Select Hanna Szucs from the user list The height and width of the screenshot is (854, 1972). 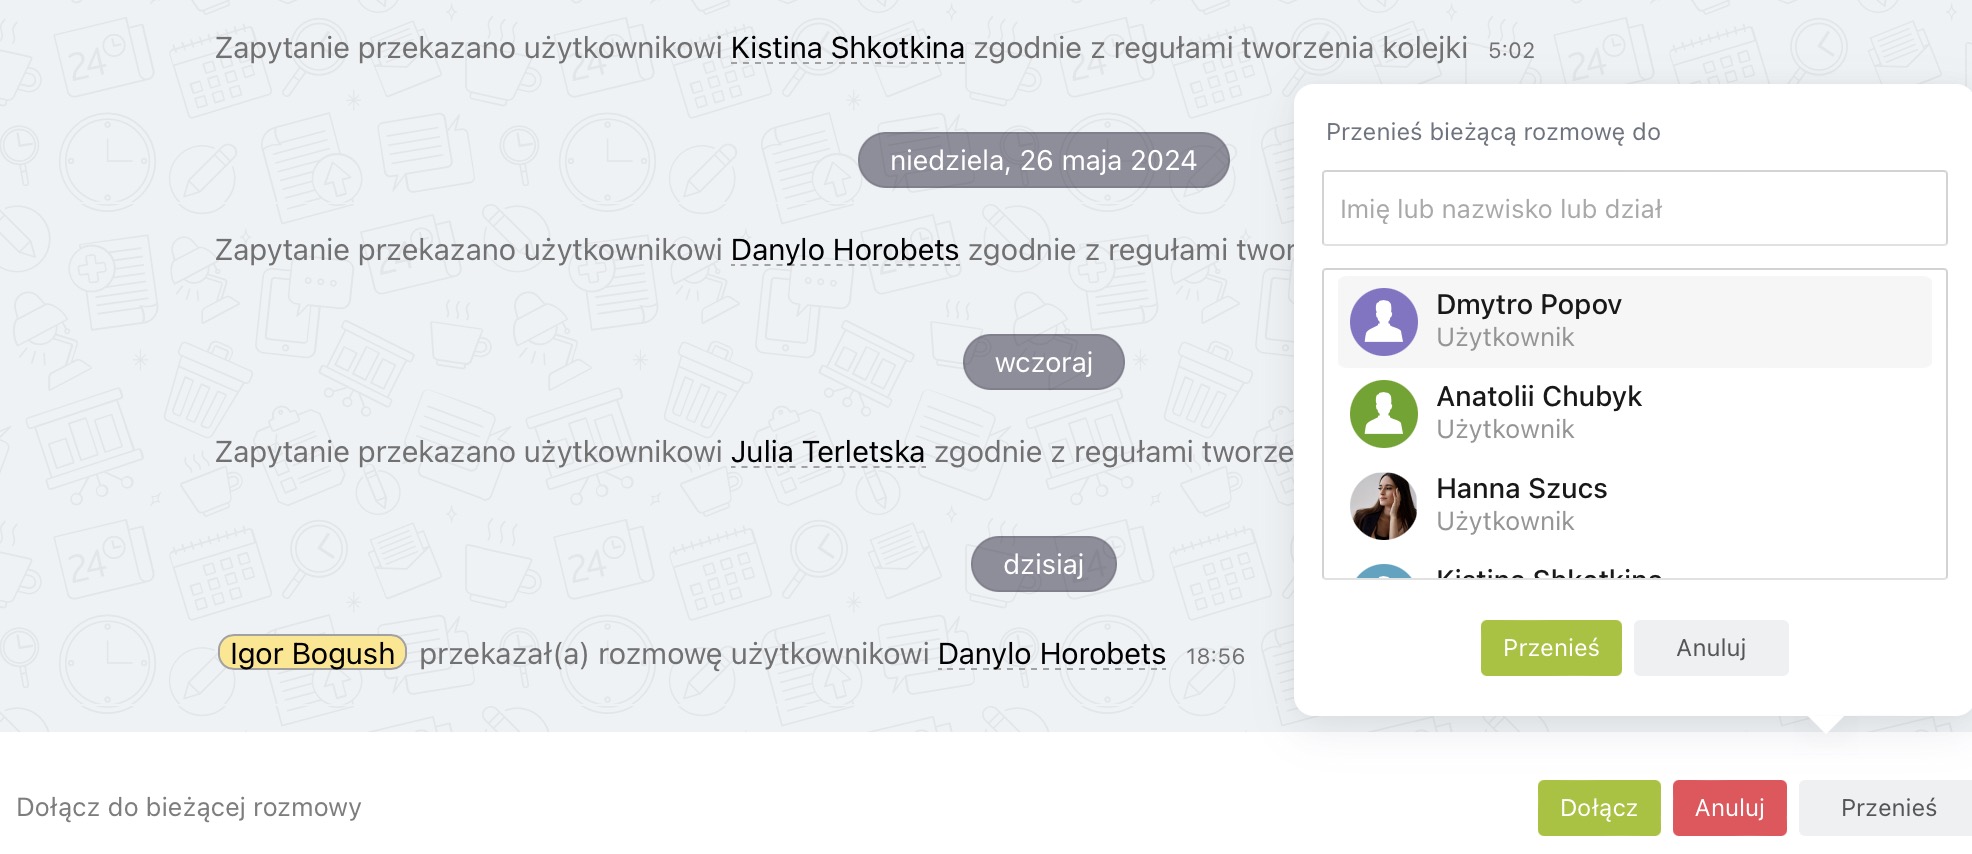(1635, 506)
